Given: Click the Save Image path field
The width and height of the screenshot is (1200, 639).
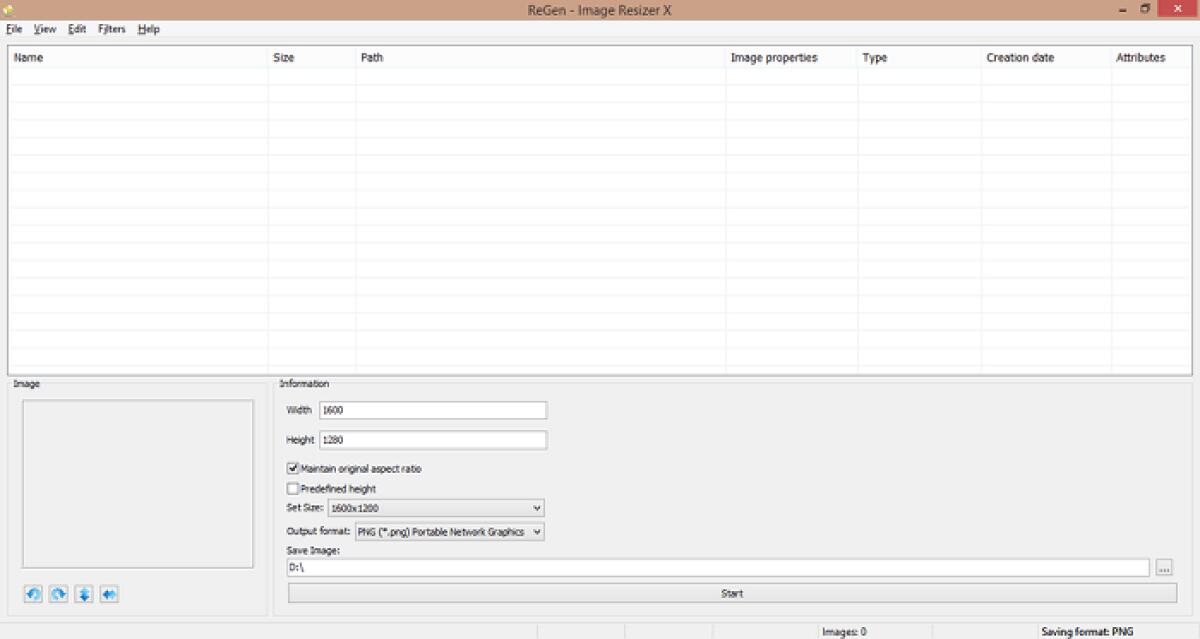Looking at the screenshot, I should tap(700, 567).
